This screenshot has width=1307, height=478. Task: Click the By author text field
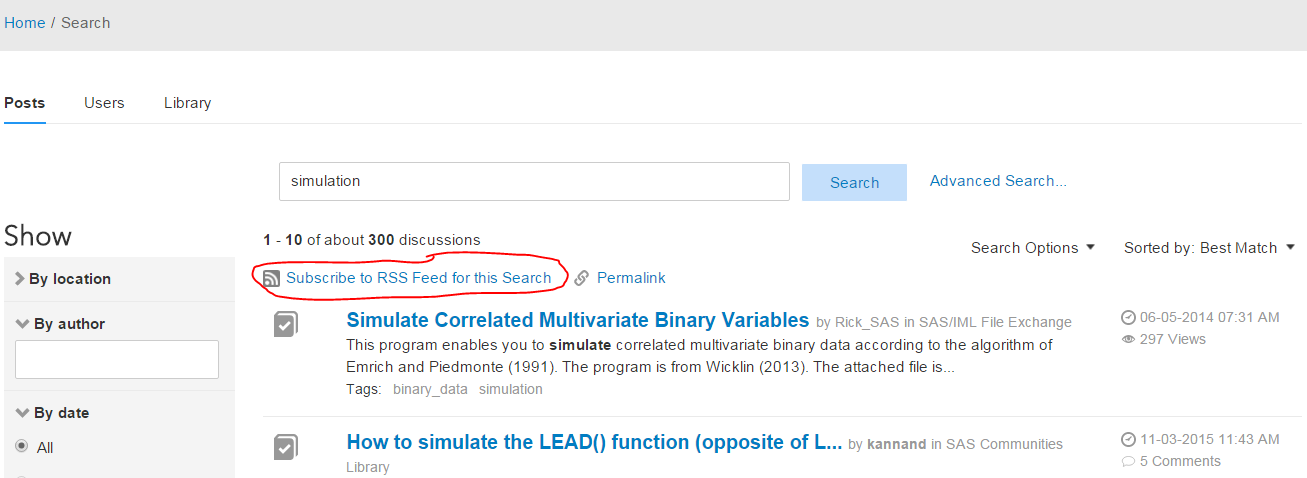117,360
